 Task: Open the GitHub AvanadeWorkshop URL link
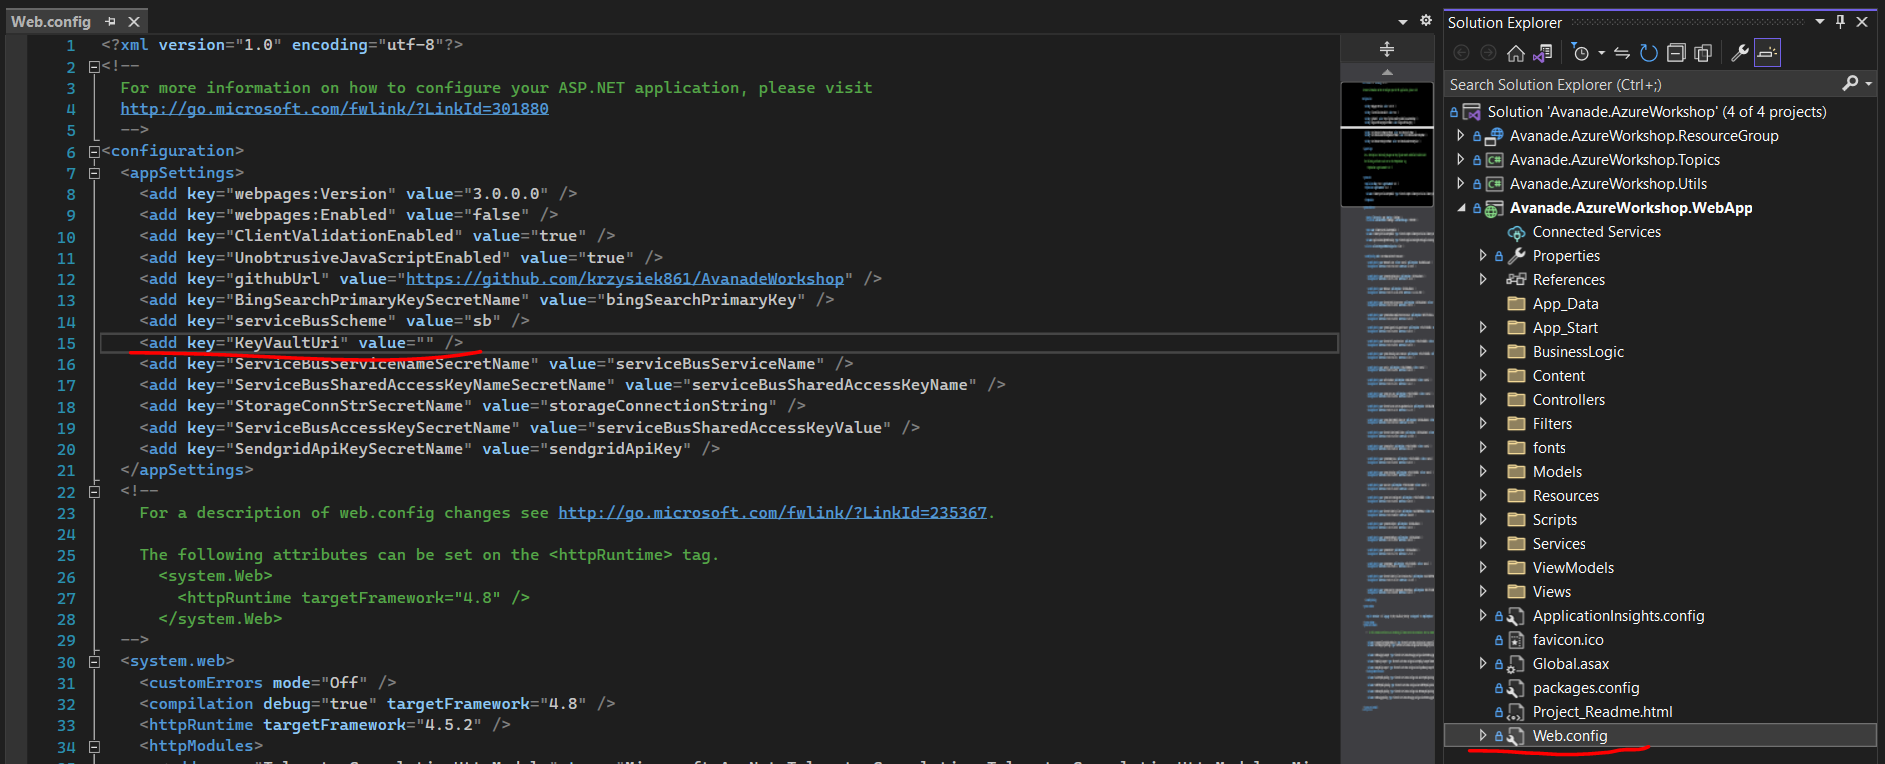pyautogui.click(x=625, y=279)
